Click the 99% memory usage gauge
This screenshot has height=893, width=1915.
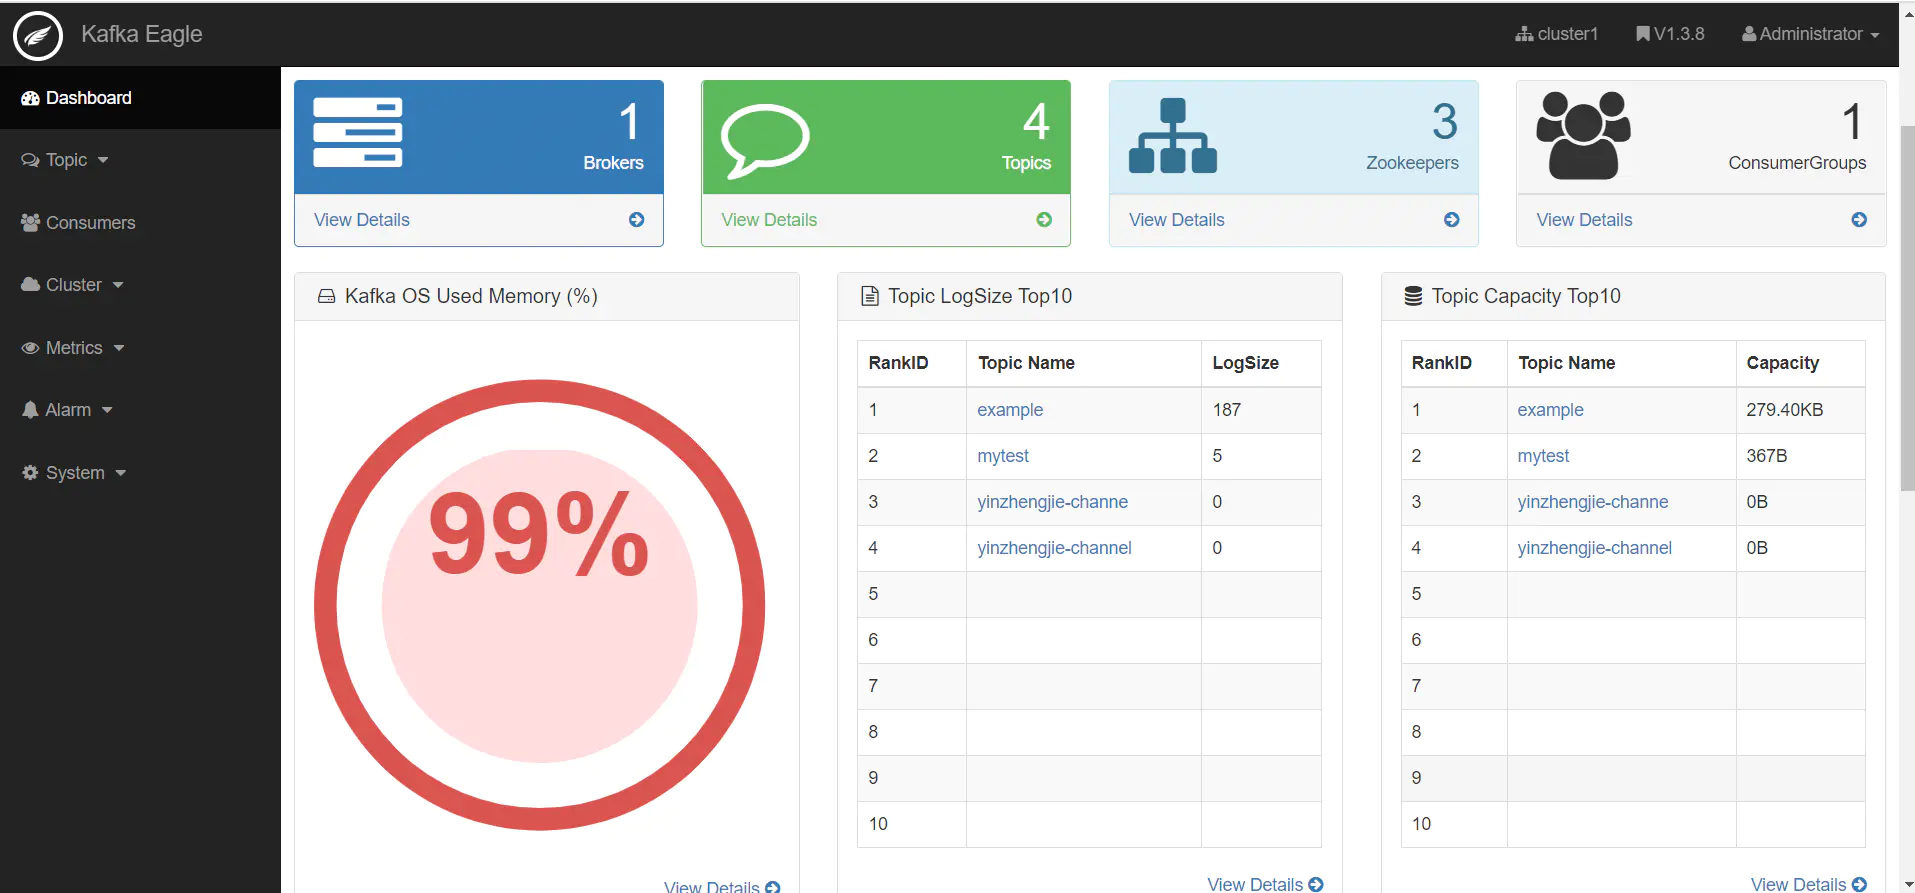coord(539,605)
